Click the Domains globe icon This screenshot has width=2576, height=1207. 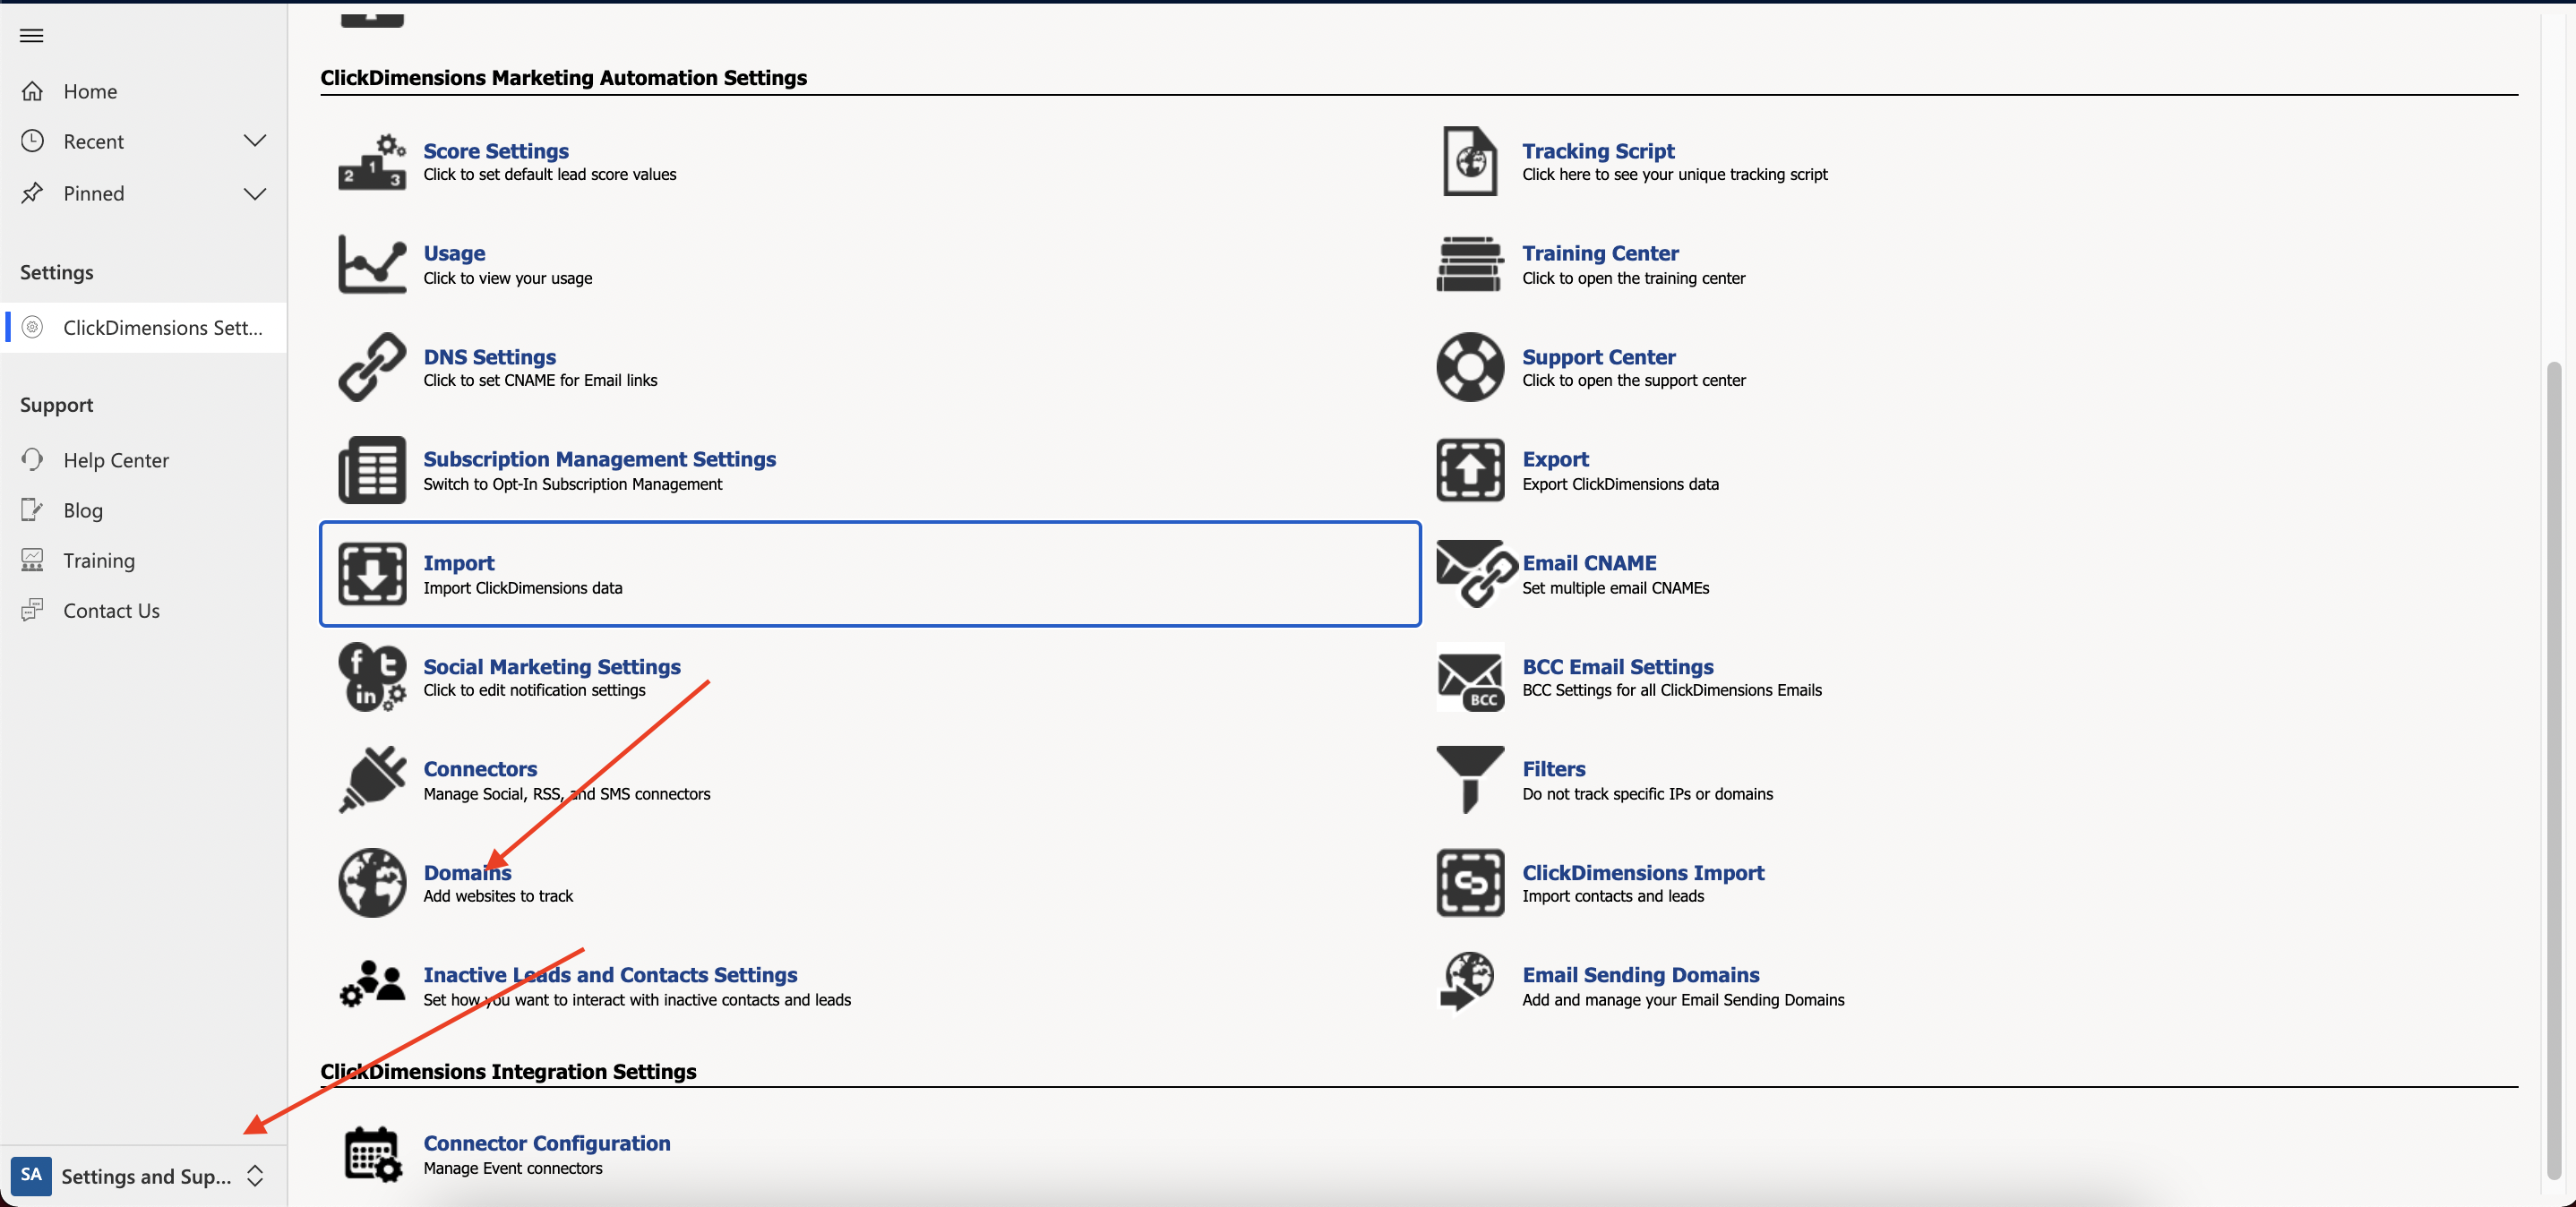372,883
